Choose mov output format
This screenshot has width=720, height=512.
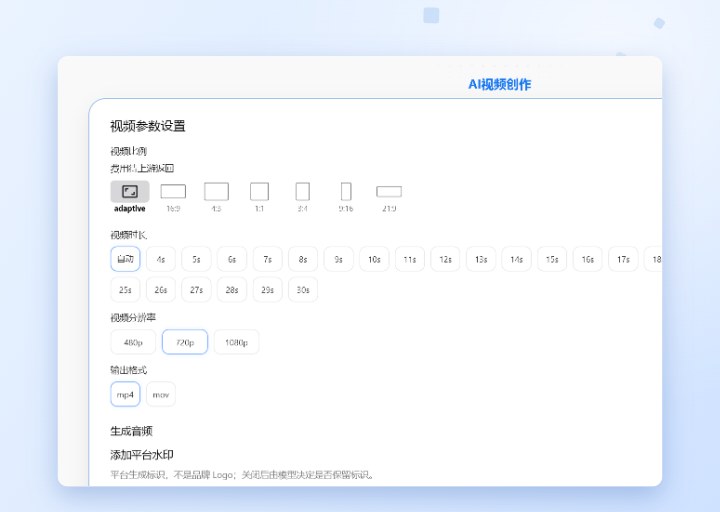161,394
